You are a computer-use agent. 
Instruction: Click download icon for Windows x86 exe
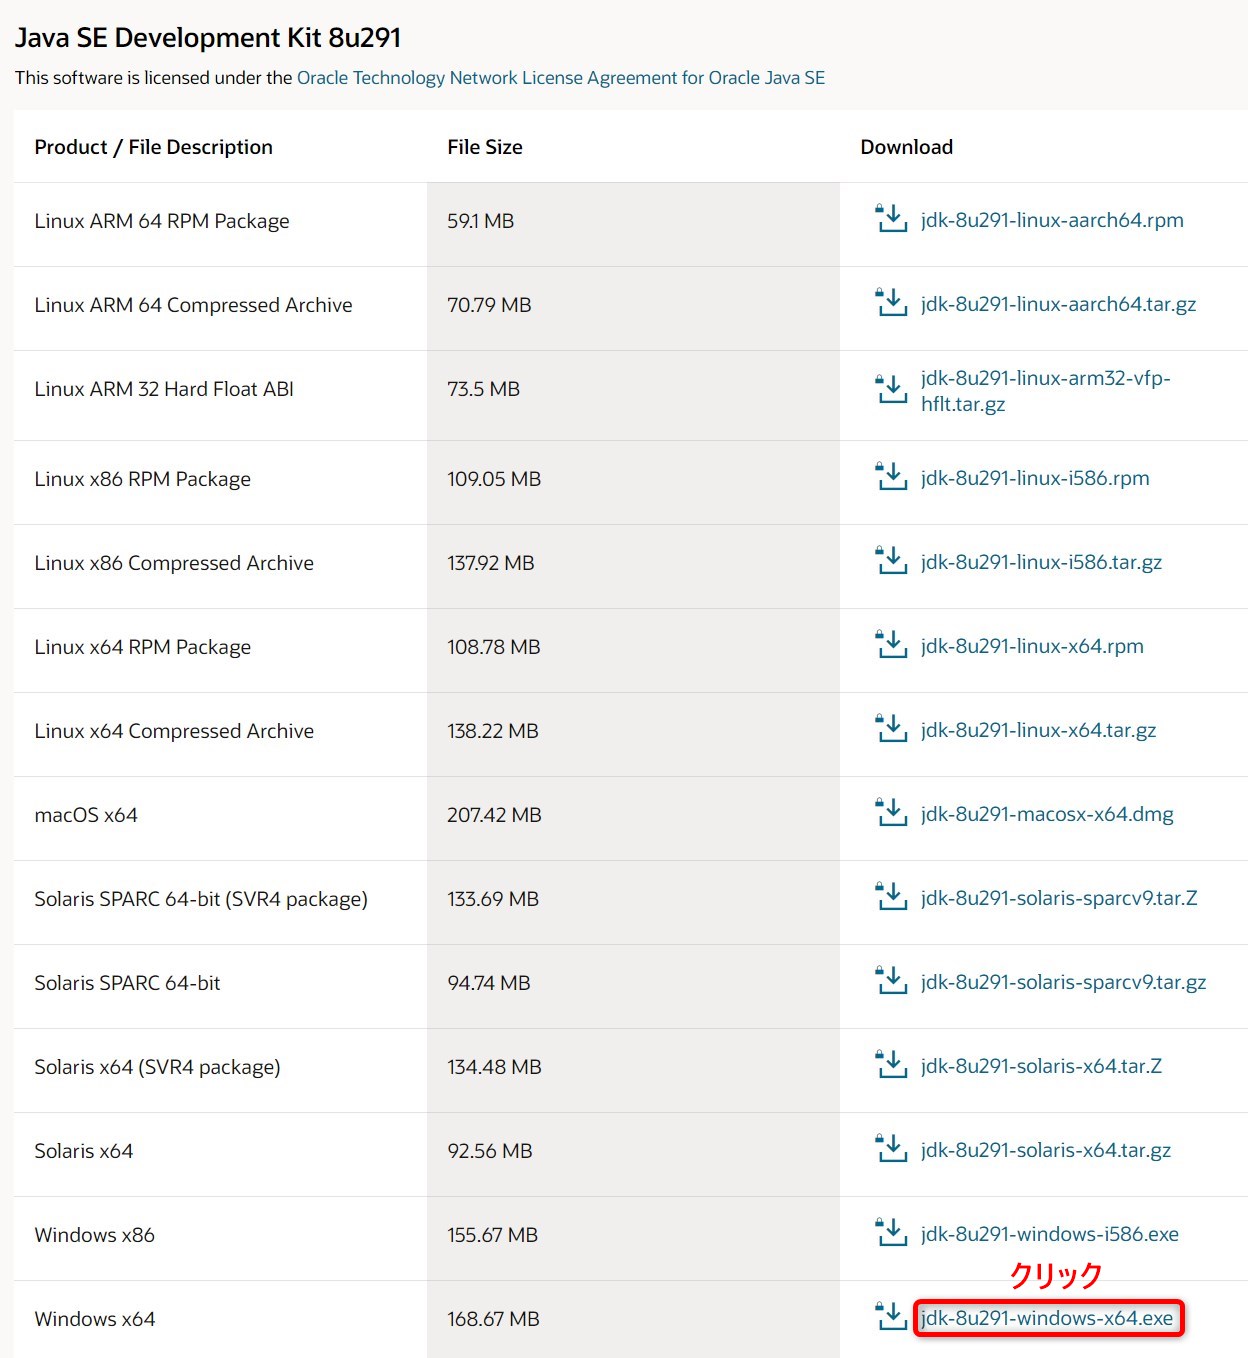(x=891, y=1233)
